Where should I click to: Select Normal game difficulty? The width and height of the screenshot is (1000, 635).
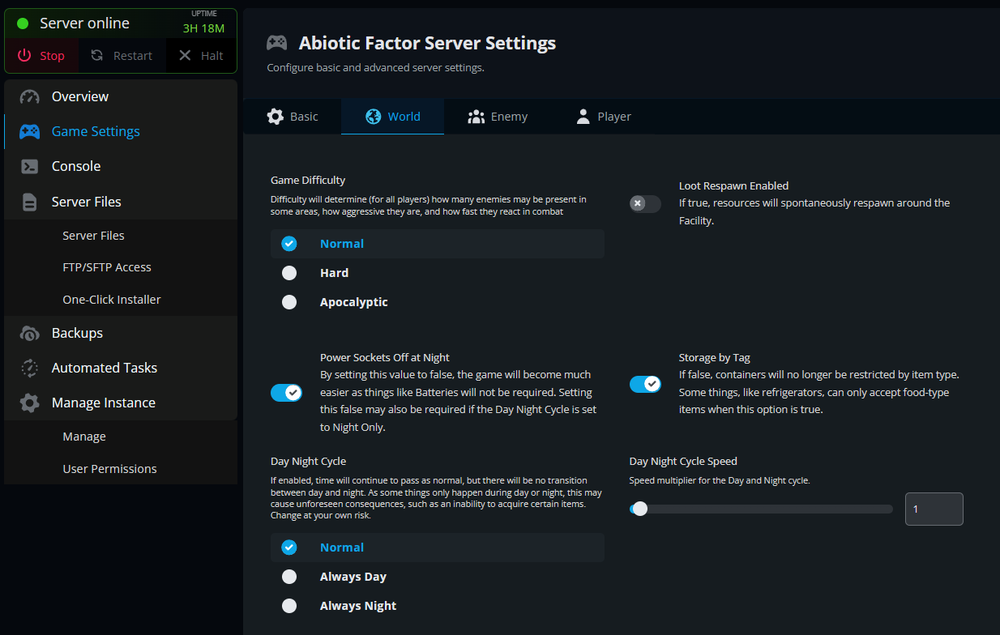point(438,244)
